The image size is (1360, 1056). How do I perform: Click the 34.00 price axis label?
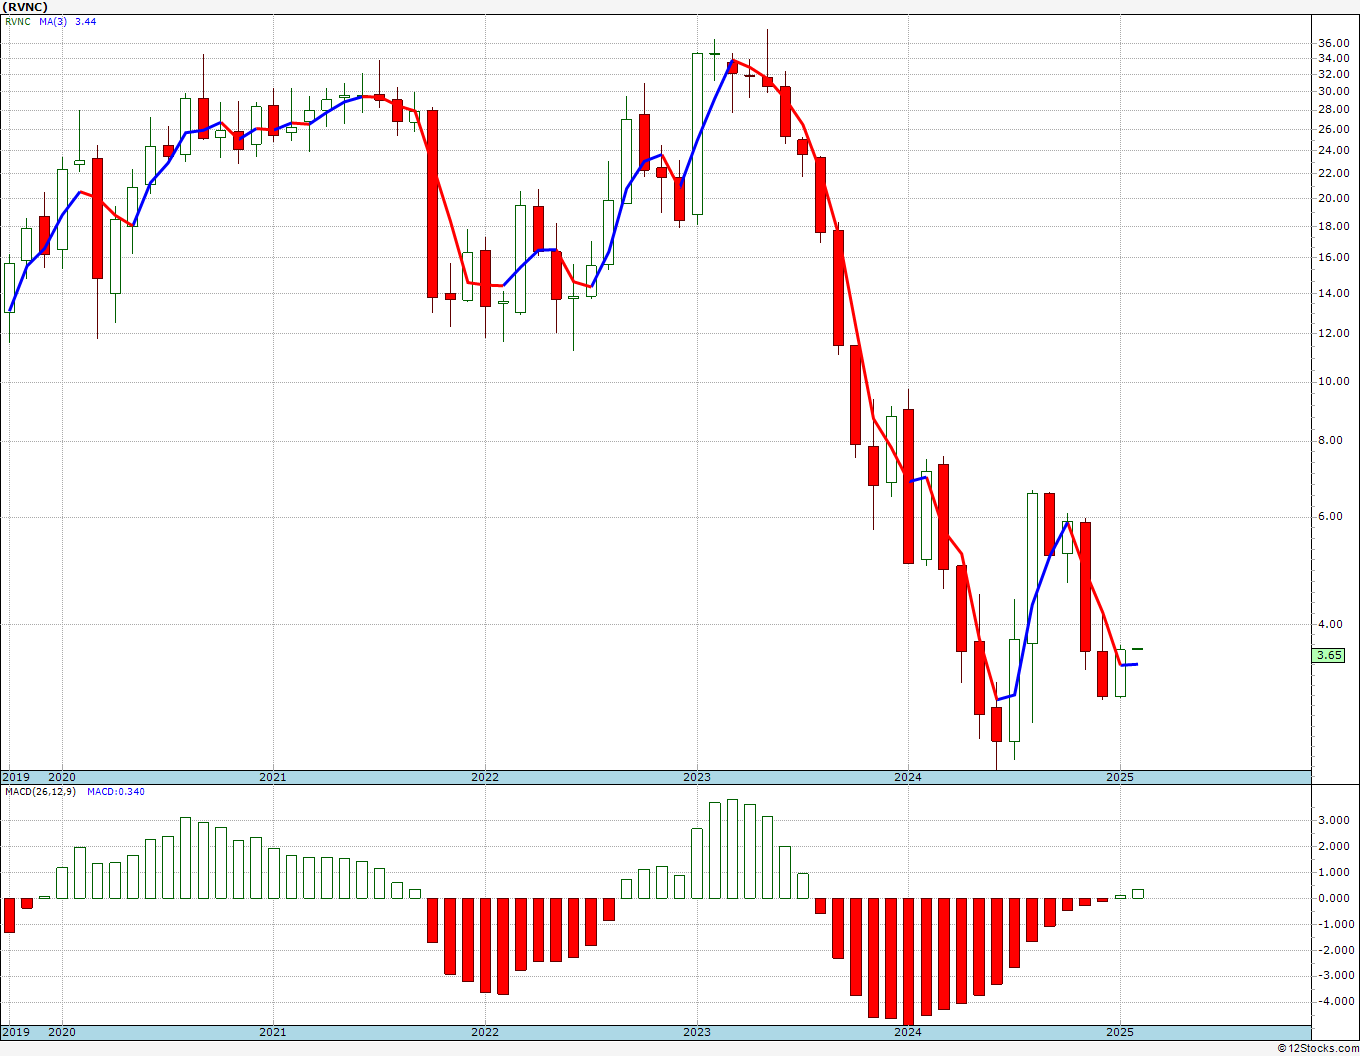click(x=1332, y=59)
